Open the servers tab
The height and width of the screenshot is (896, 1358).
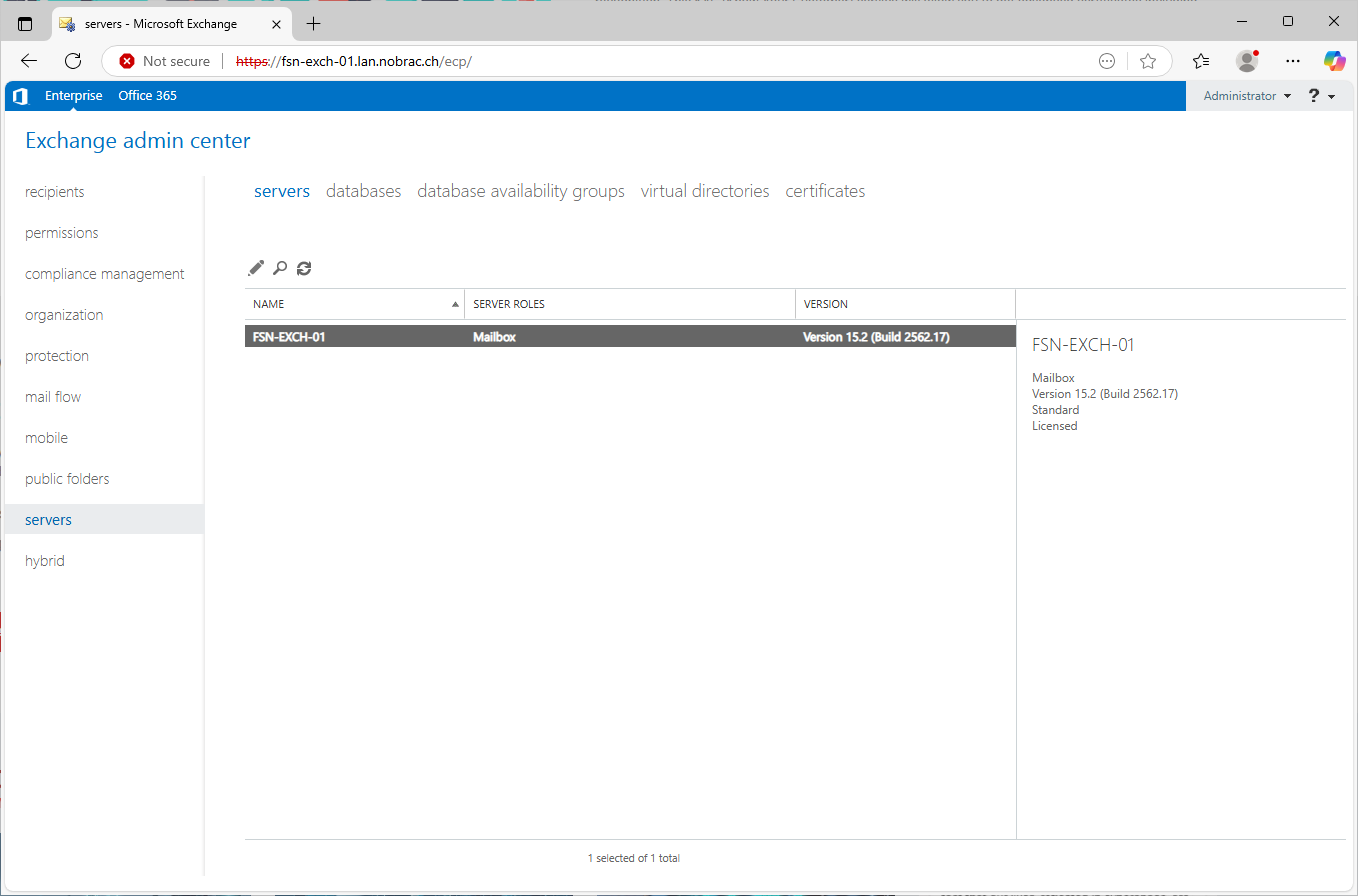(x=282, y=191)
